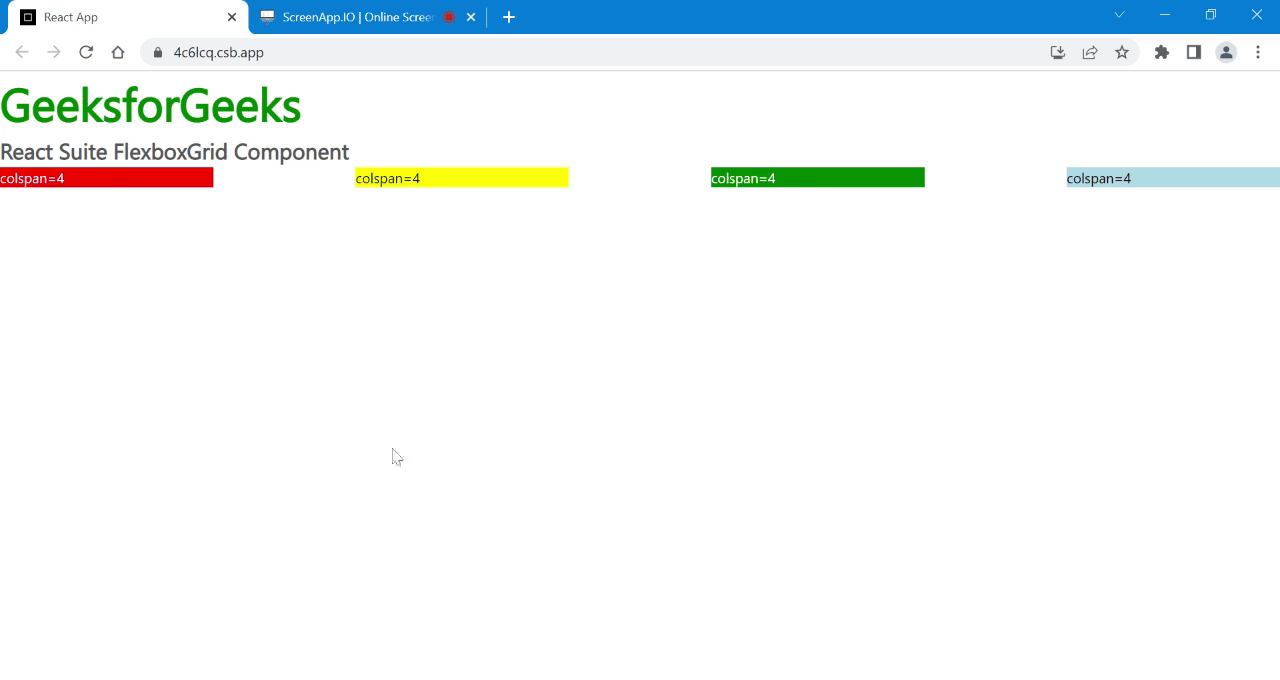The image size is (1280, 680).
Task: Install the app via the download icon in the address bar
Action: point(1058,52)
